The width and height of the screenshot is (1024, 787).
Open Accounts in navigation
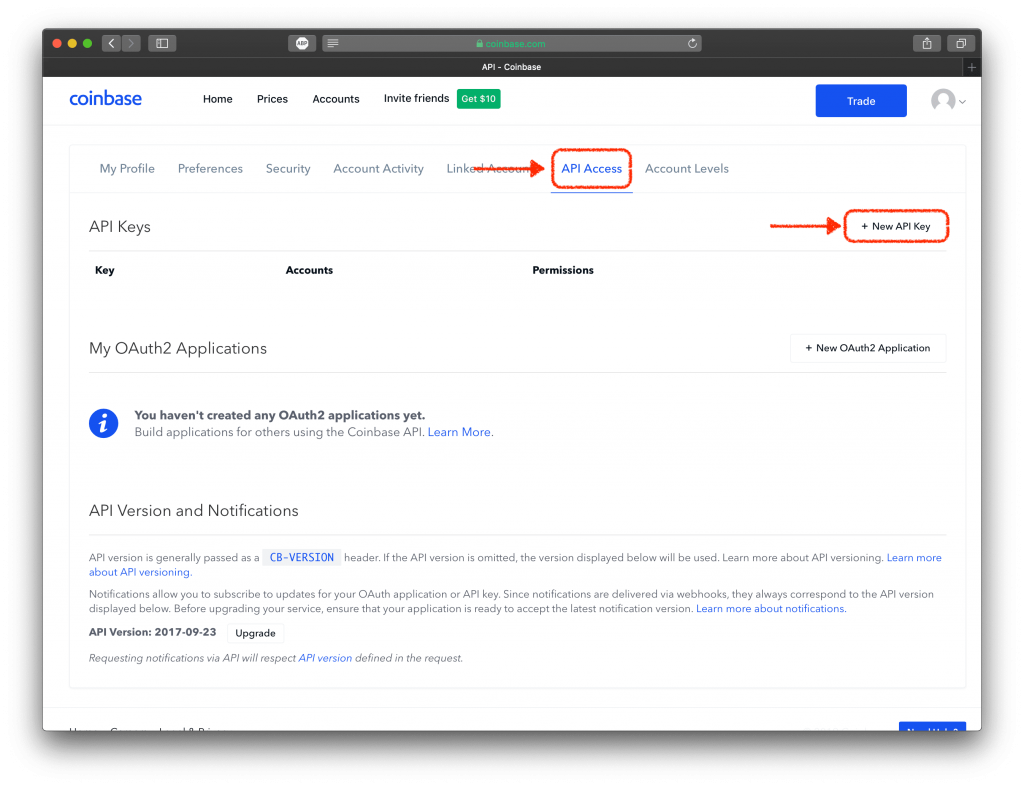click(x=336, y=99)
